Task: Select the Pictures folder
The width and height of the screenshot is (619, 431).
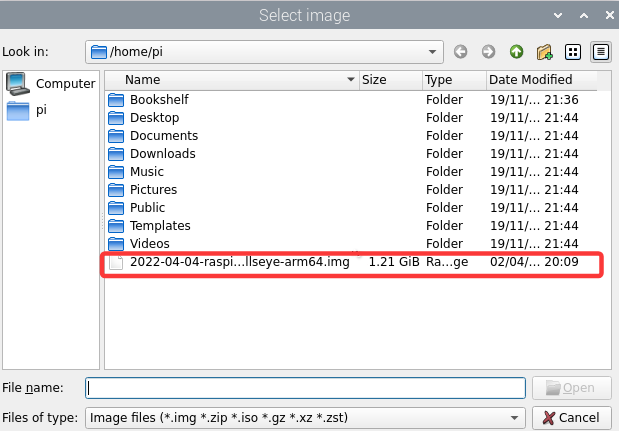Action: pyautogui.click(x=153, y=190)
